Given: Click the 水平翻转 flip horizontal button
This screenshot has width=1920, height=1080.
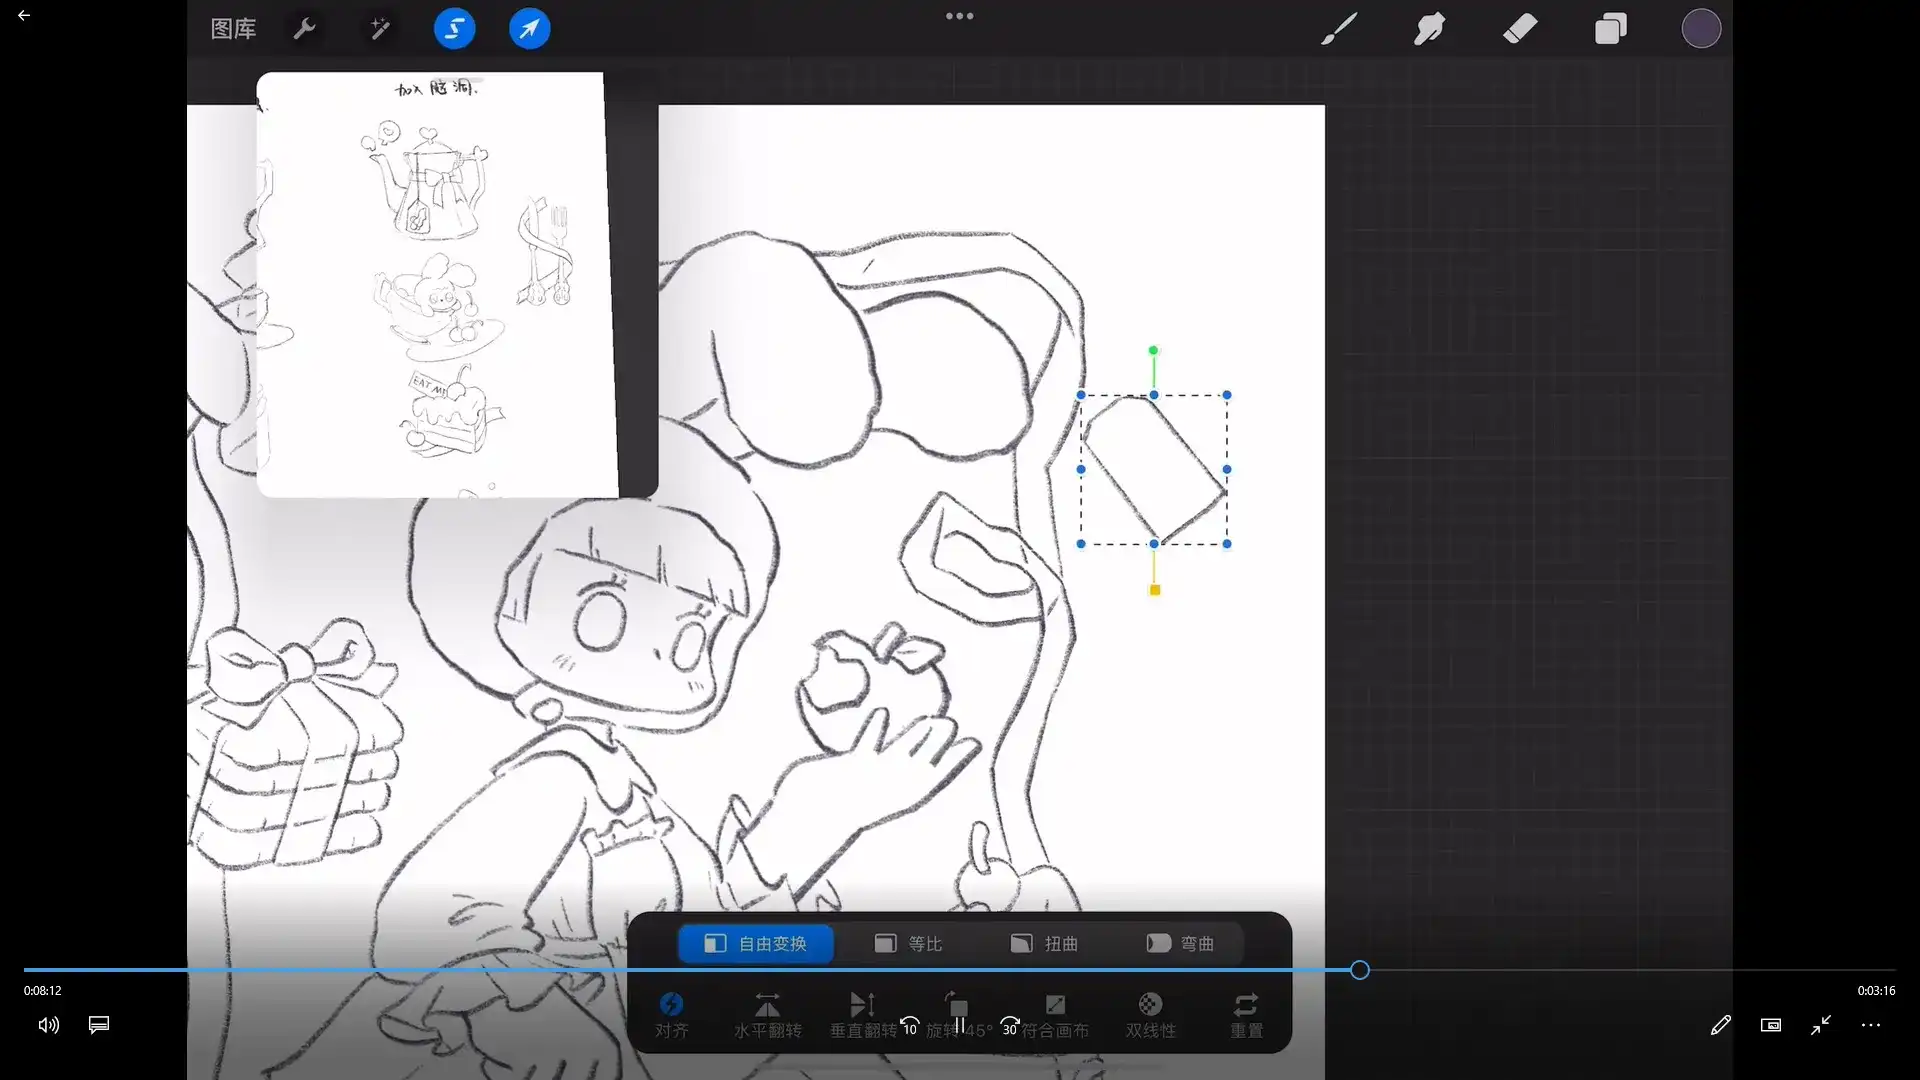Looking at the screenshot, I should click(x=767, y=1014).
